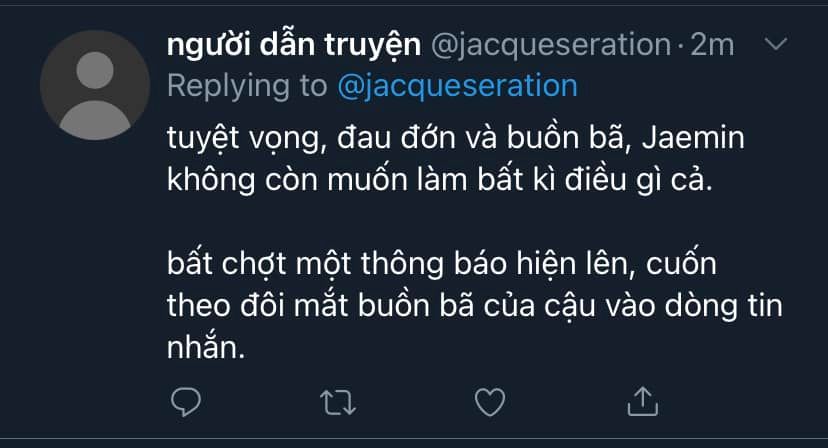Viewport: 828px width, 448px height.
Task: Click the last word nhắn. in tweet
Action: pyautogui.click(x=206, y=348)
